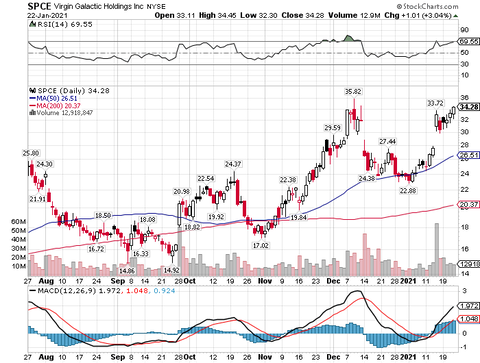Screen dimensions: 480x363
Task: Click the 'Chg +1.01 (+3.04%)' text
Action: tap(418, 16)
